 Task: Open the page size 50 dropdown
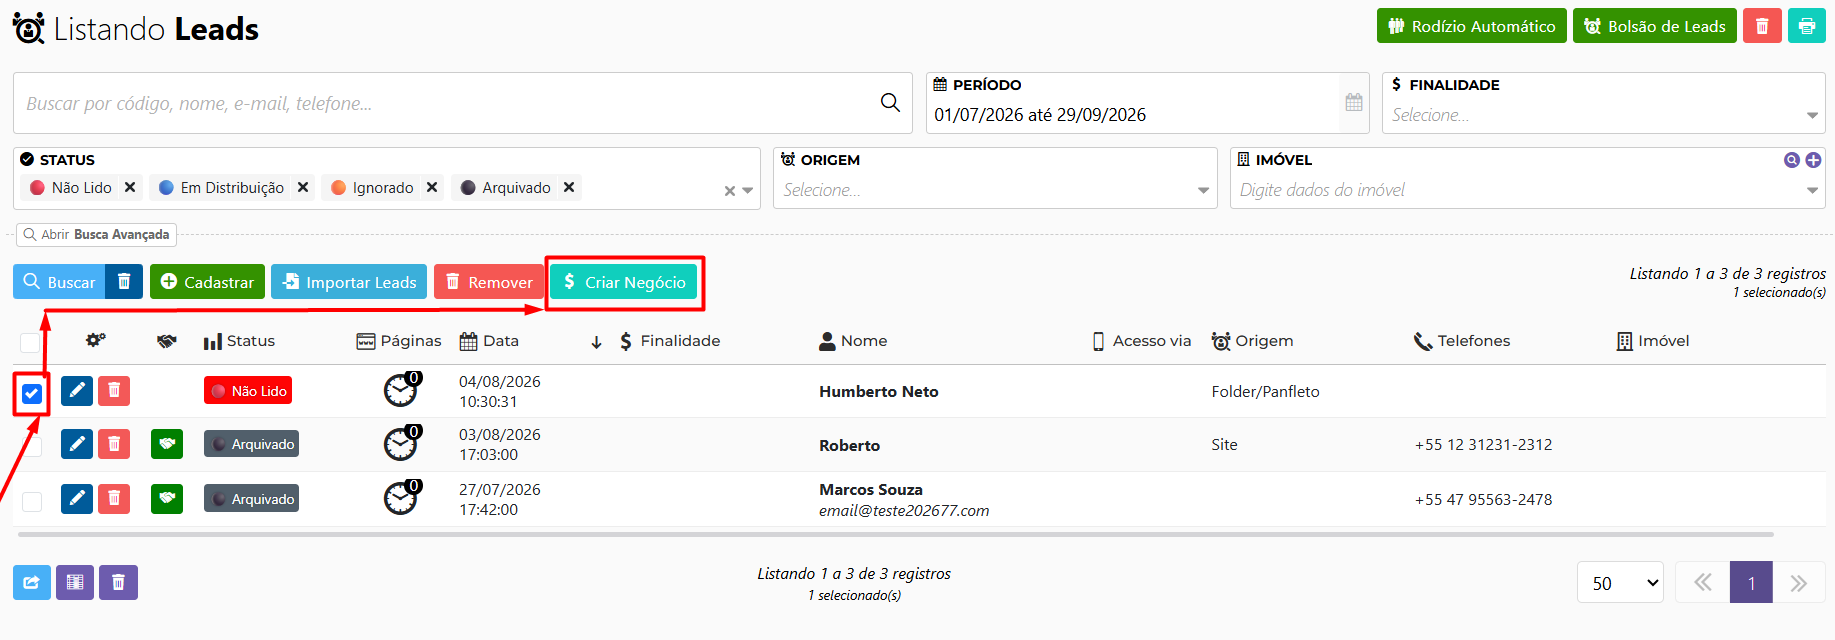click(x=1620, y=582)
